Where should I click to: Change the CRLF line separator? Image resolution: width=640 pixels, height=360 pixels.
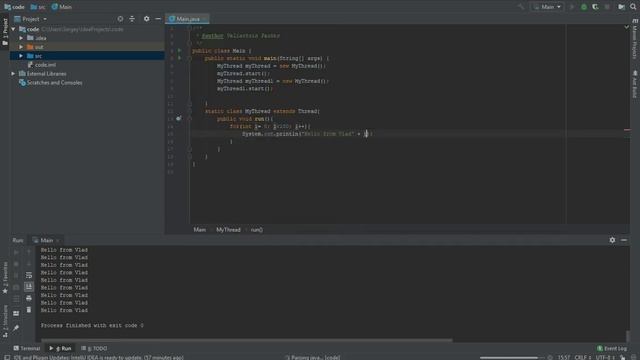point(582,358)
